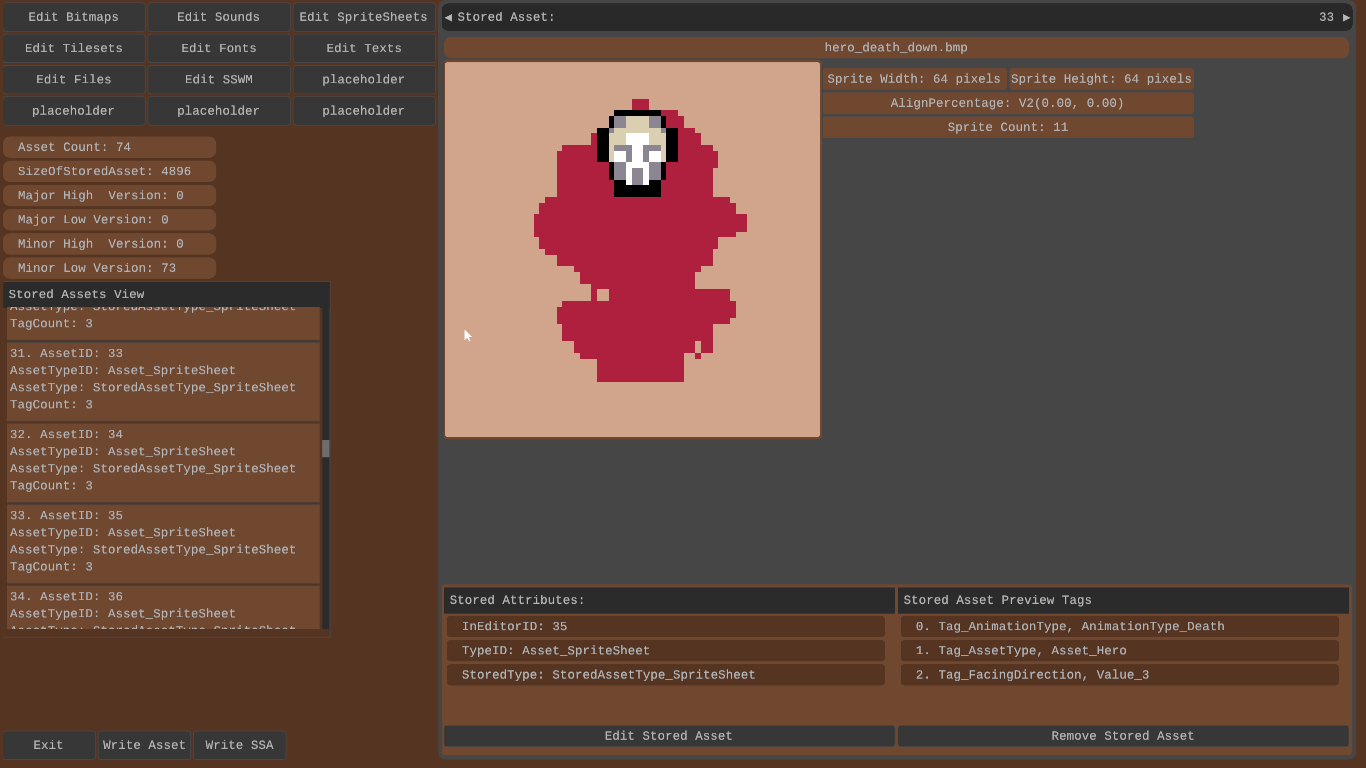Select Edit Fonts button
Image resolution: width=1366 pixels, height=768 pixels.
(x=218, y=48)
